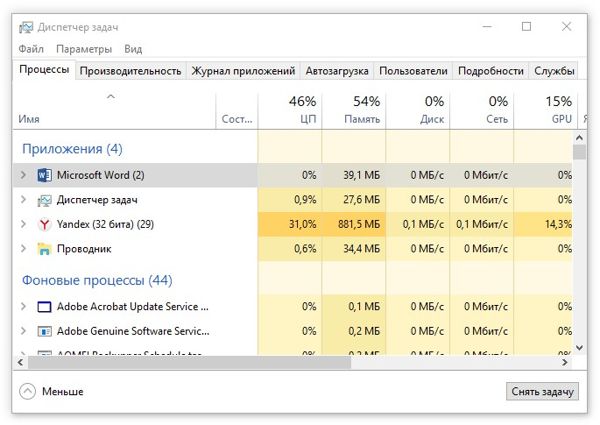Select the Yandex (32 бита) (29) row name
Screen dimensions: 600x425
105,224
